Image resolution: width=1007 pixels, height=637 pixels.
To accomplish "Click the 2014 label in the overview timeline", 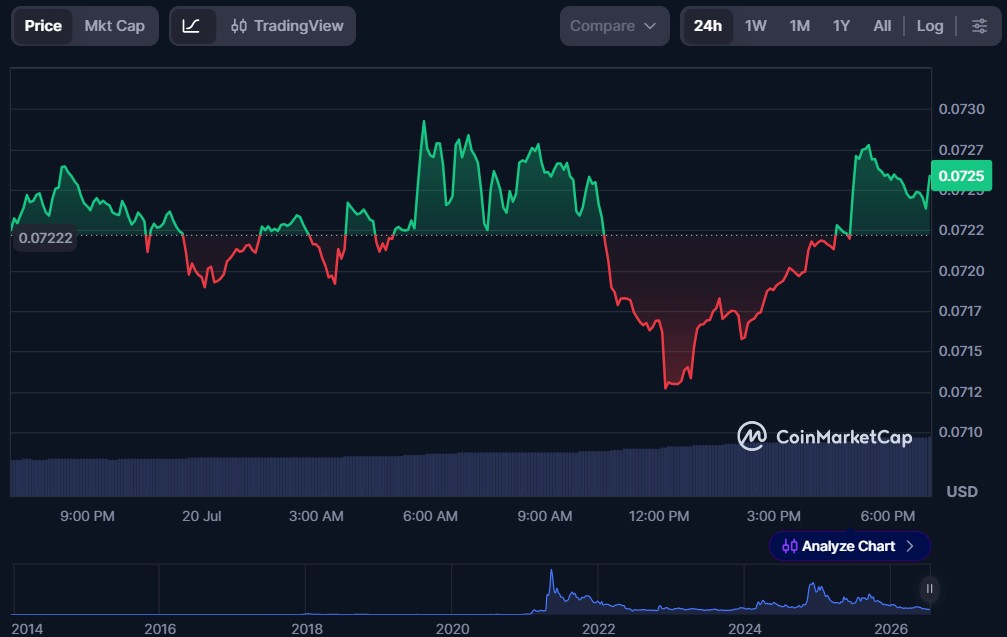I will click(x=27, y=629).
